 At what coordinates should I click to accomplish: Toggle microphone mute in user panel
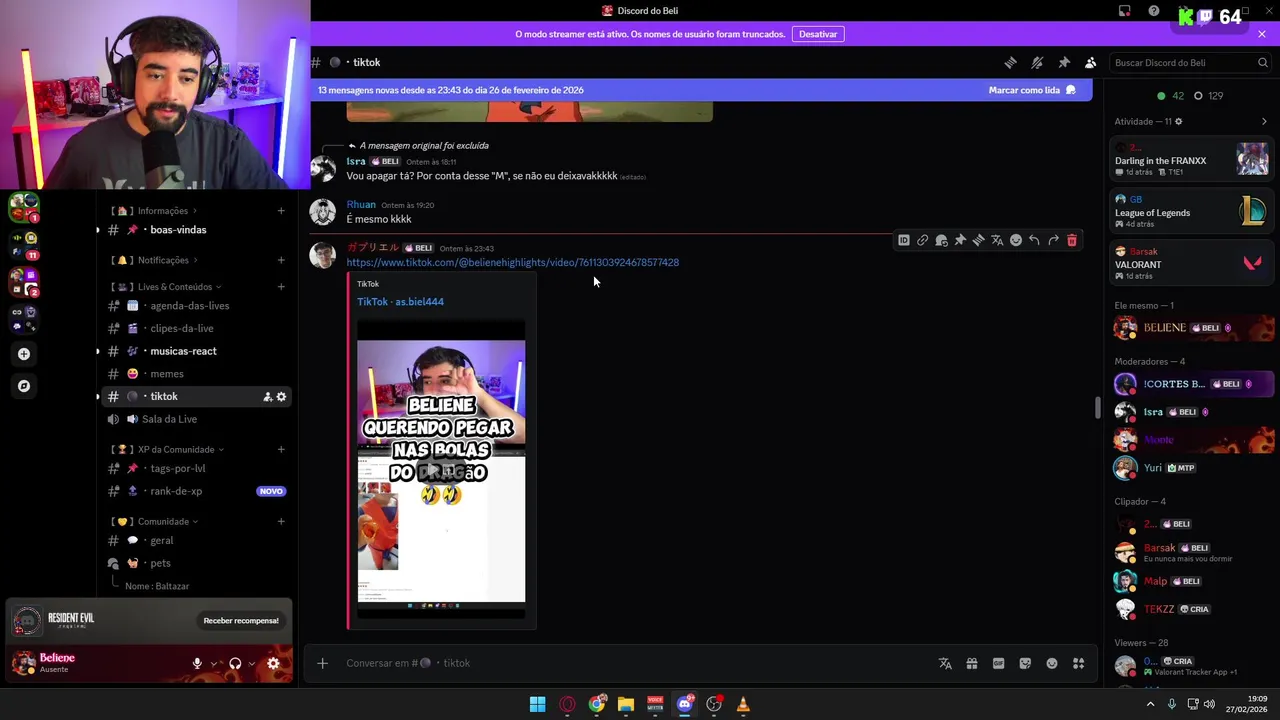[197, 663]
